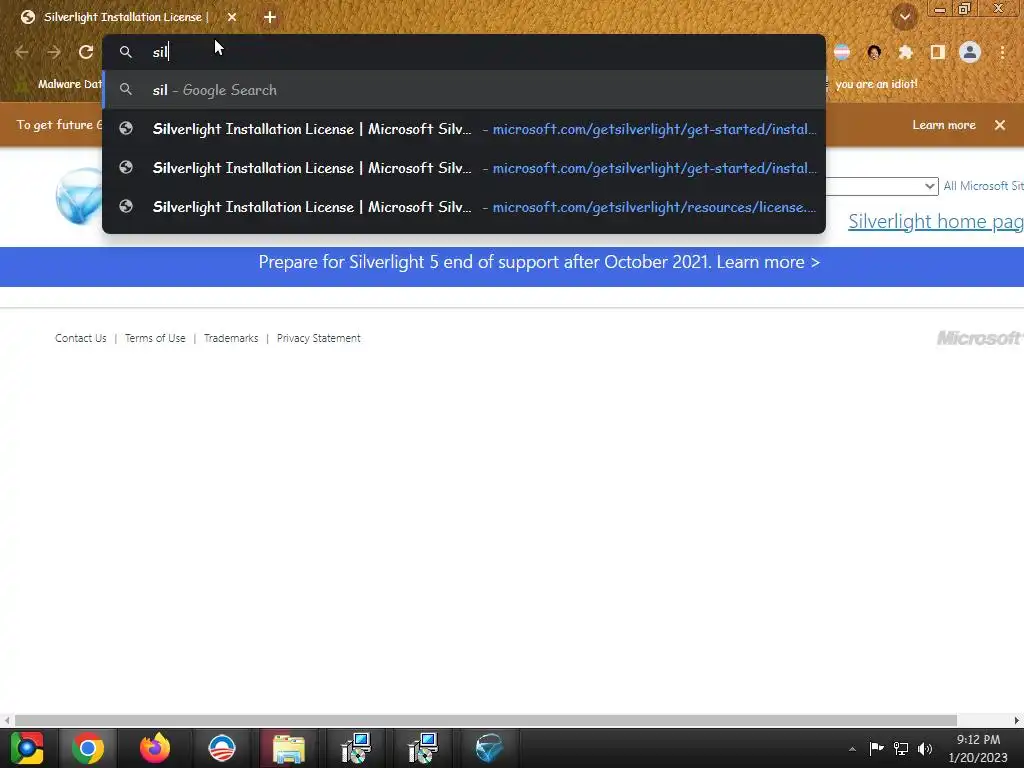Open the Action Center flag icon
The height and width of the screenshot is (768, 1024).
876,748
